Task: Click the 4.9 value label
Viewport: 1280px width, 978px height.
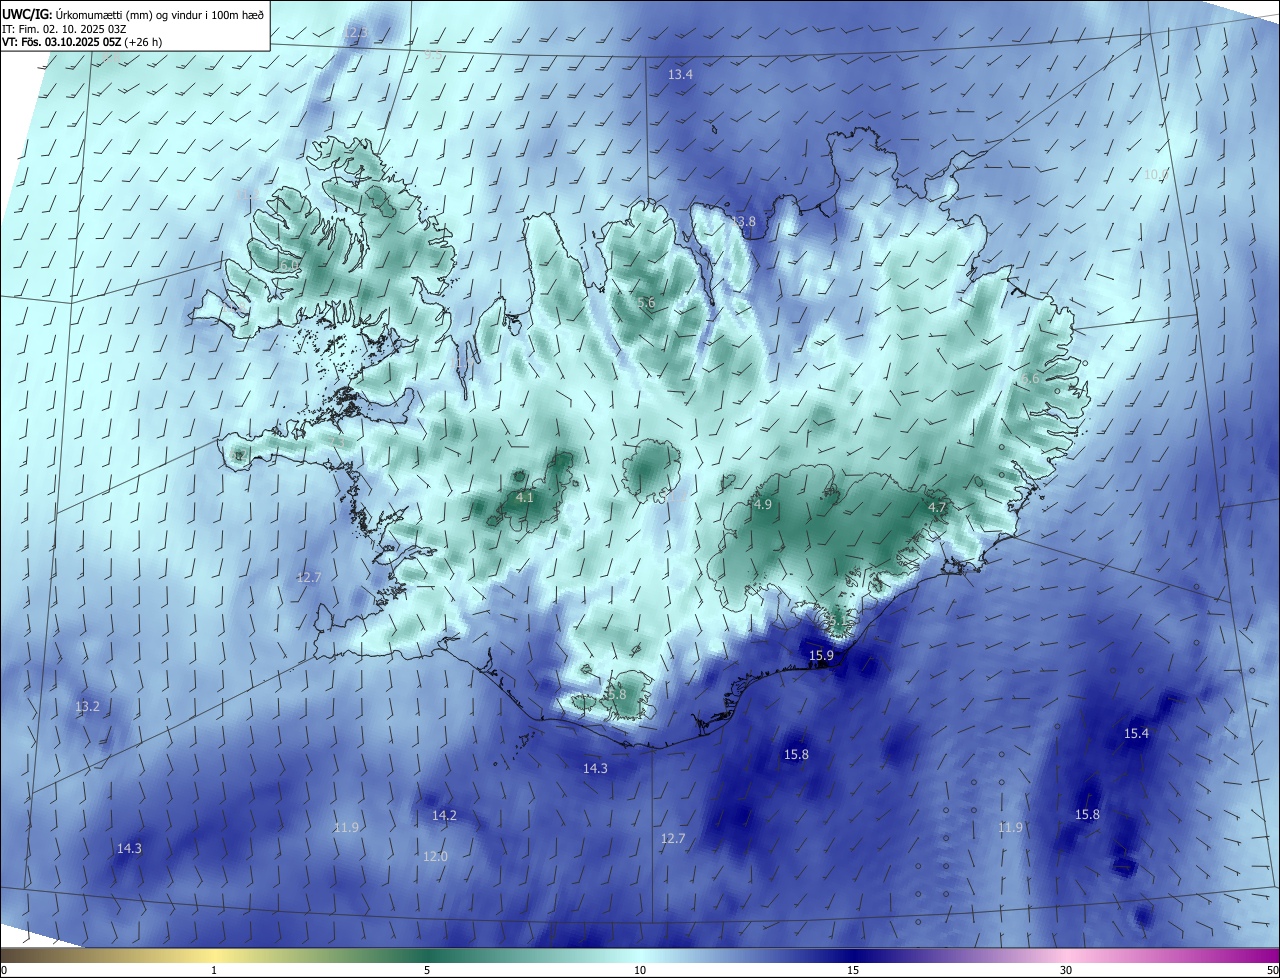Action: pos(763,505)
